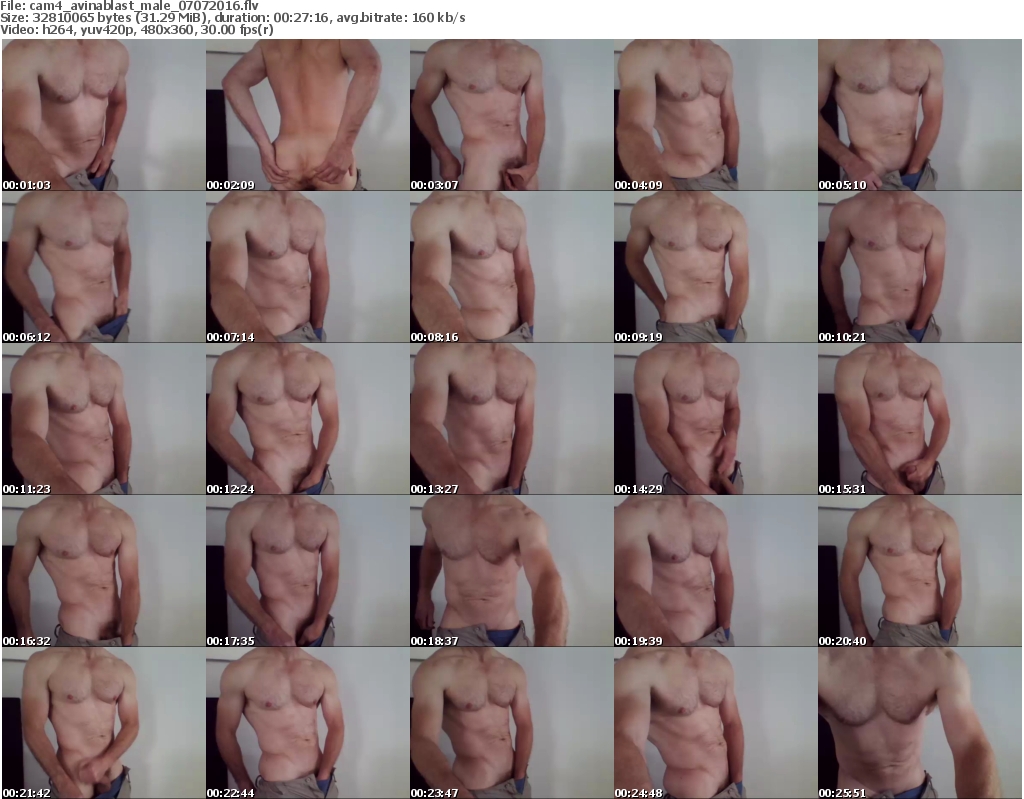The width and height of the screenshot is (1024, 799).
Task: Click the frame stamped 00:04:09
Action: pyautogui.click(x=716, y=114)
